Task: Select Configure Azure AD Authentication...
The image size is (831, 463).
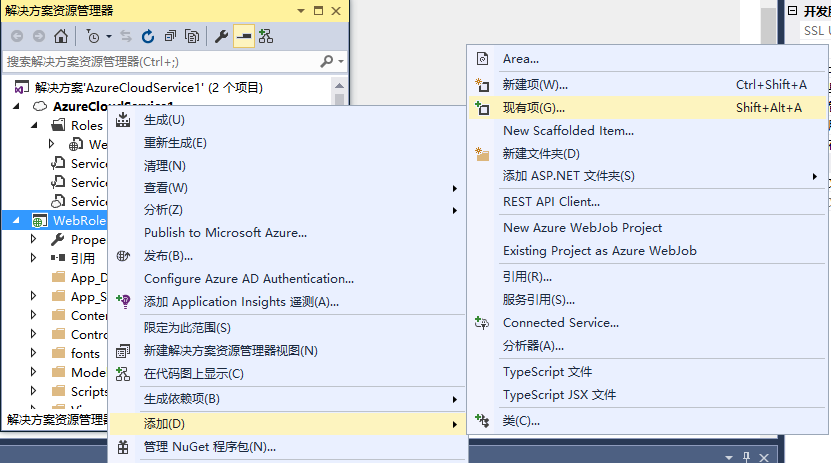Action: point(286,279)
